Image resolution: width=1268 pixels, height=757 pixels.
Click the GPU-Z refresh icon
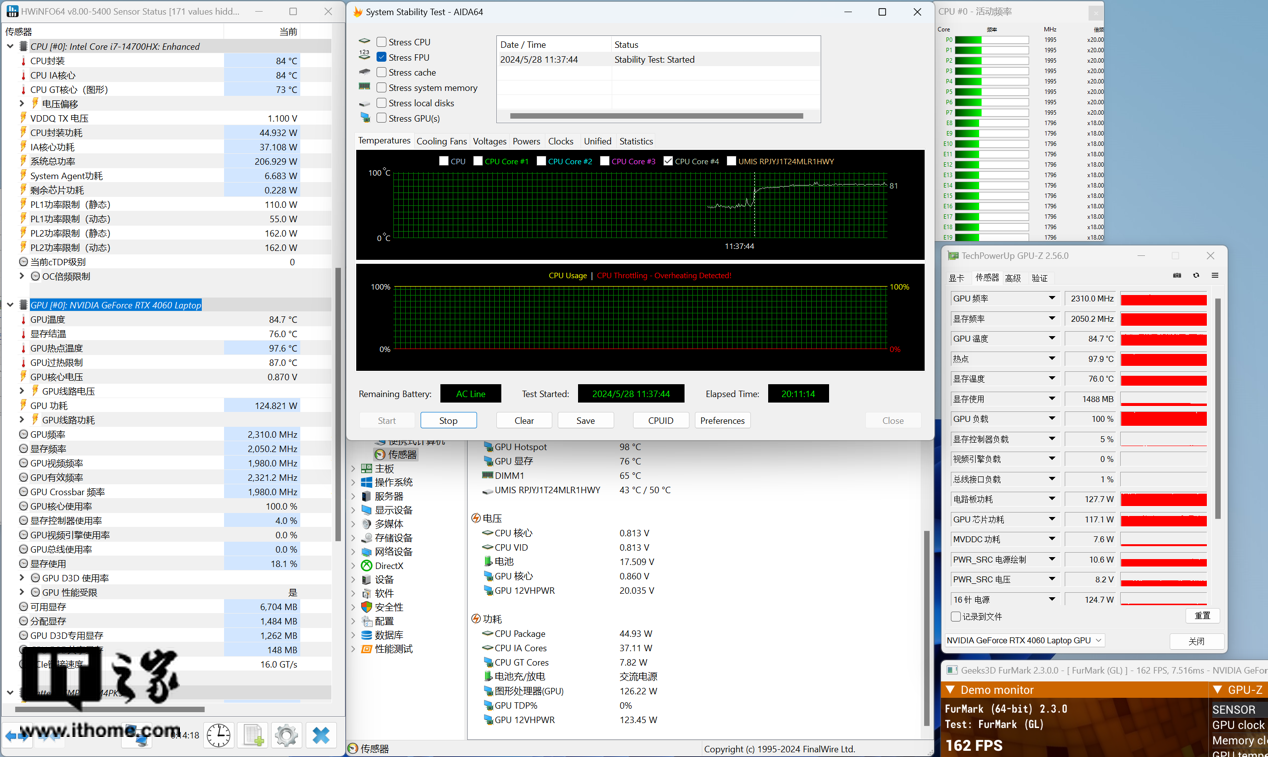point(1196,276)
